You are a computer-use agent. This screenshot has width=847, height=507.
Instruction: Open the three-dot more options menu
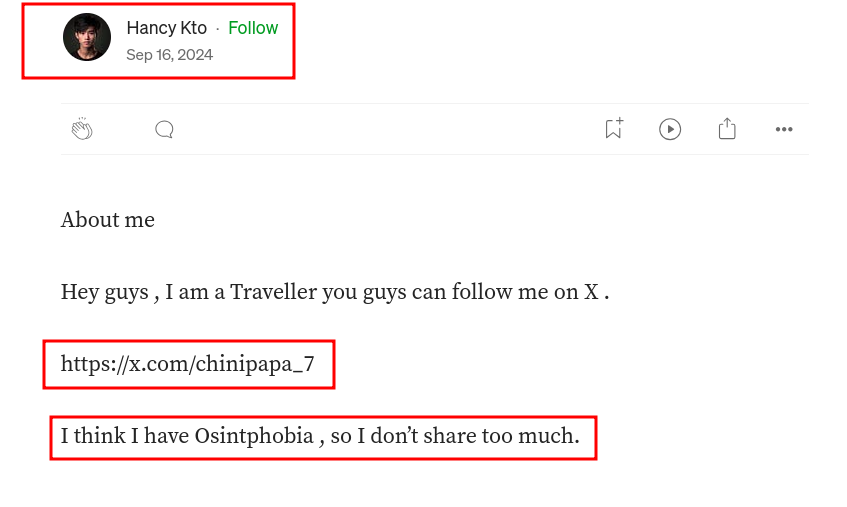coord(784,129)
